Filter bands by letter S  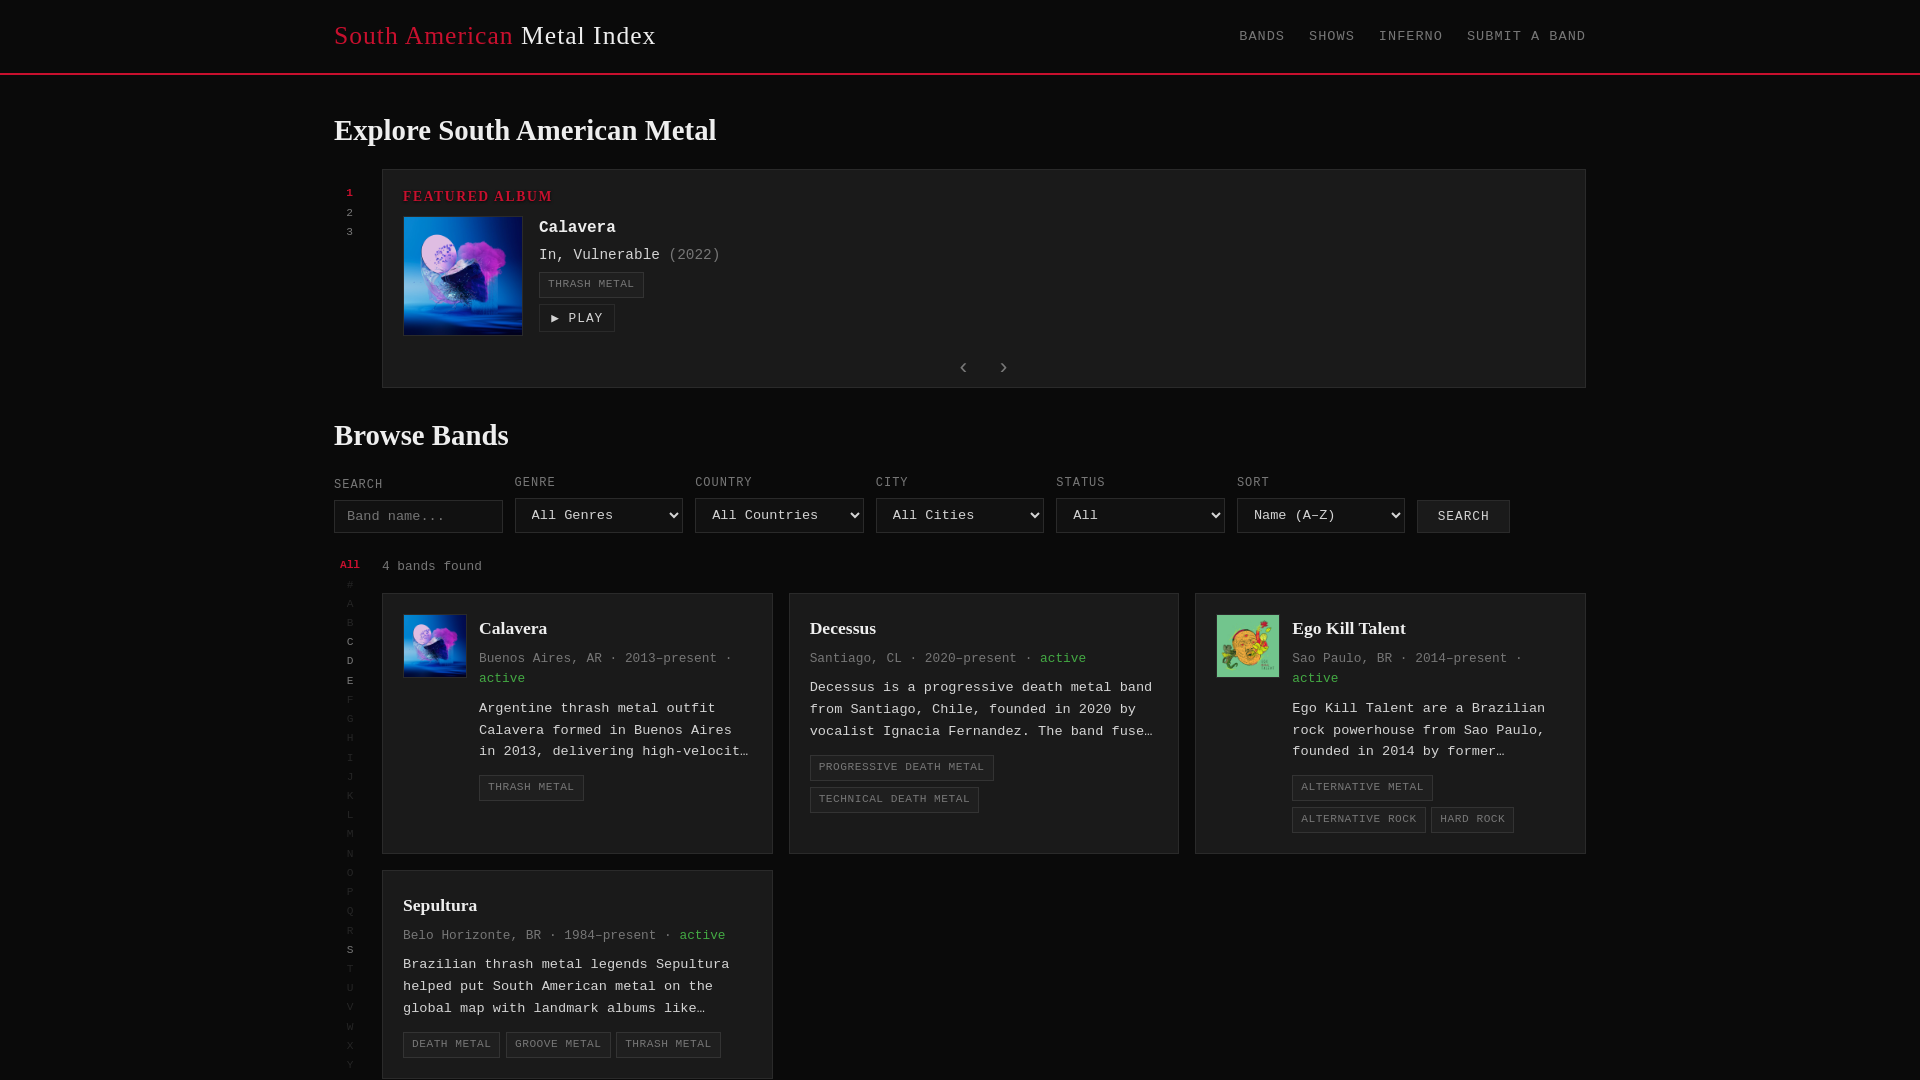click(350, 950)
